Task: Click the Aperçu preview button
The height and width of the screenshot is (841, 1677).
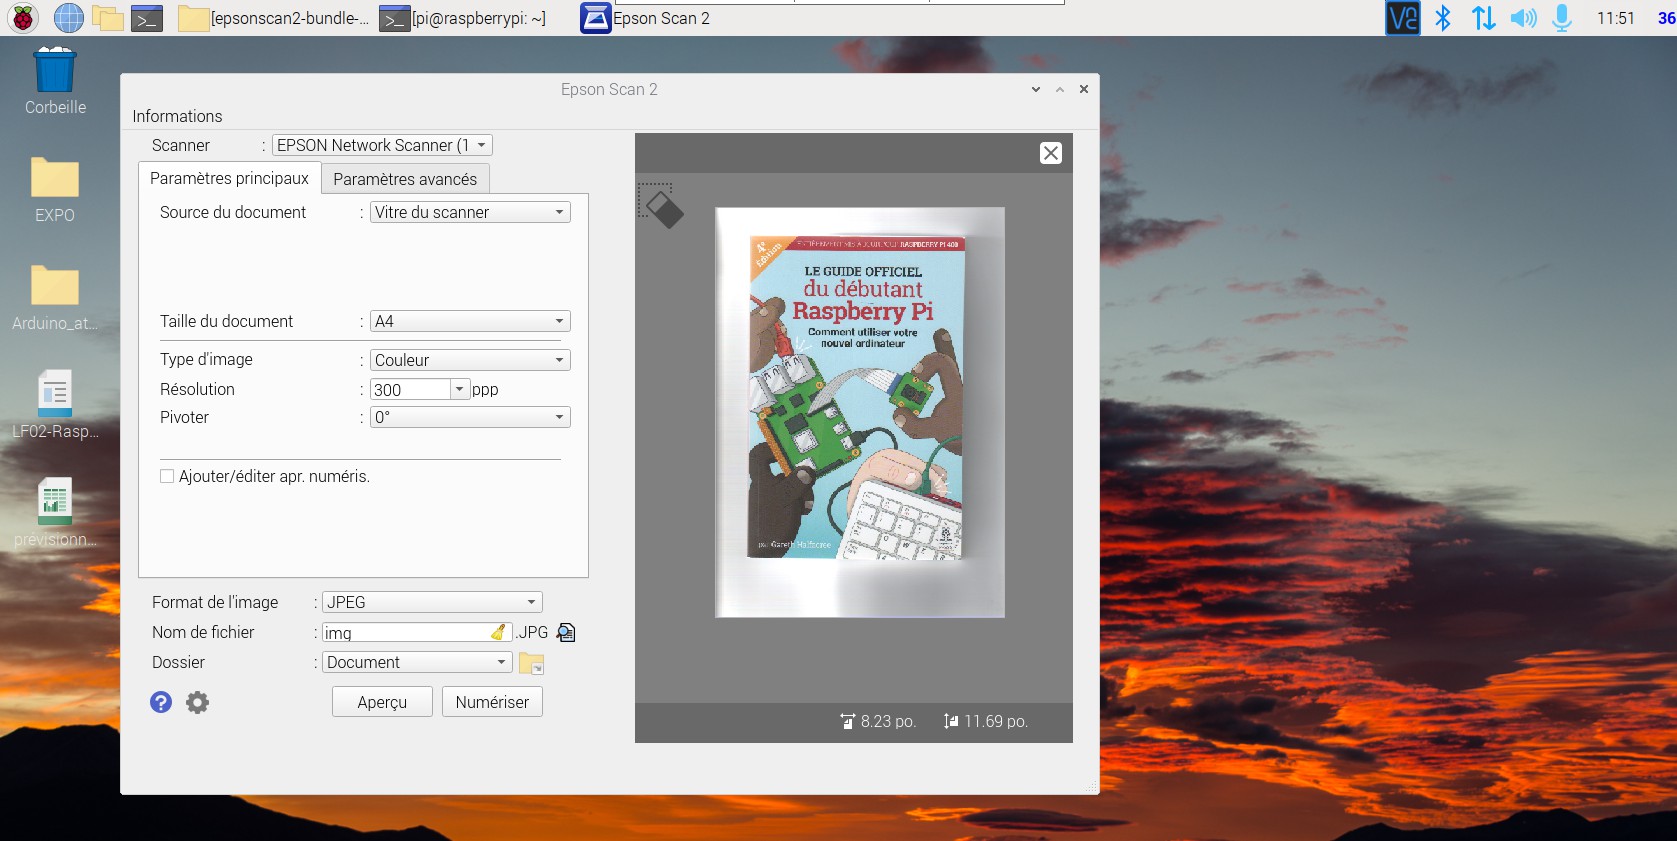Action: pos(382,702)
